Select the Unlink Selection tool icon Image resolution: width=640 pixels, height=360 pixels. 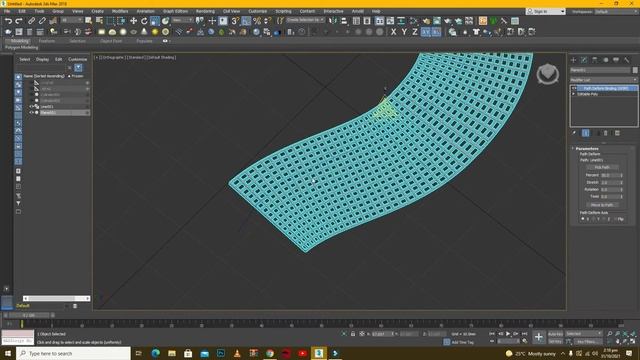pos(42,21)
